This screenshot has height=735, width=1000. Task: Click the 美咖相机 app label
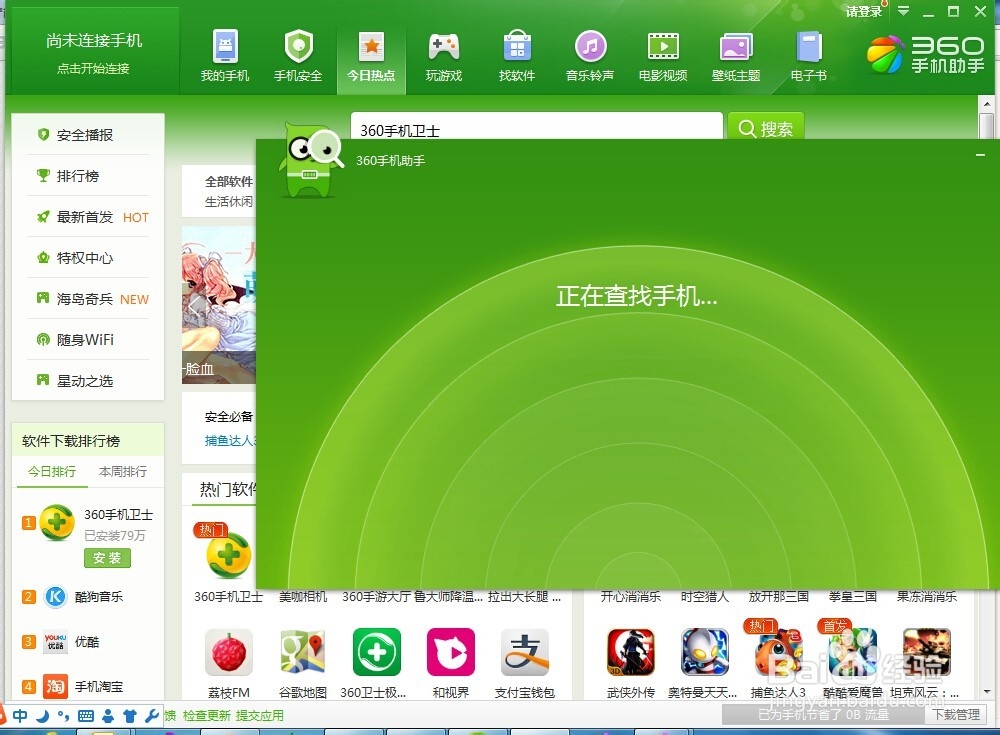coord(303,597)
